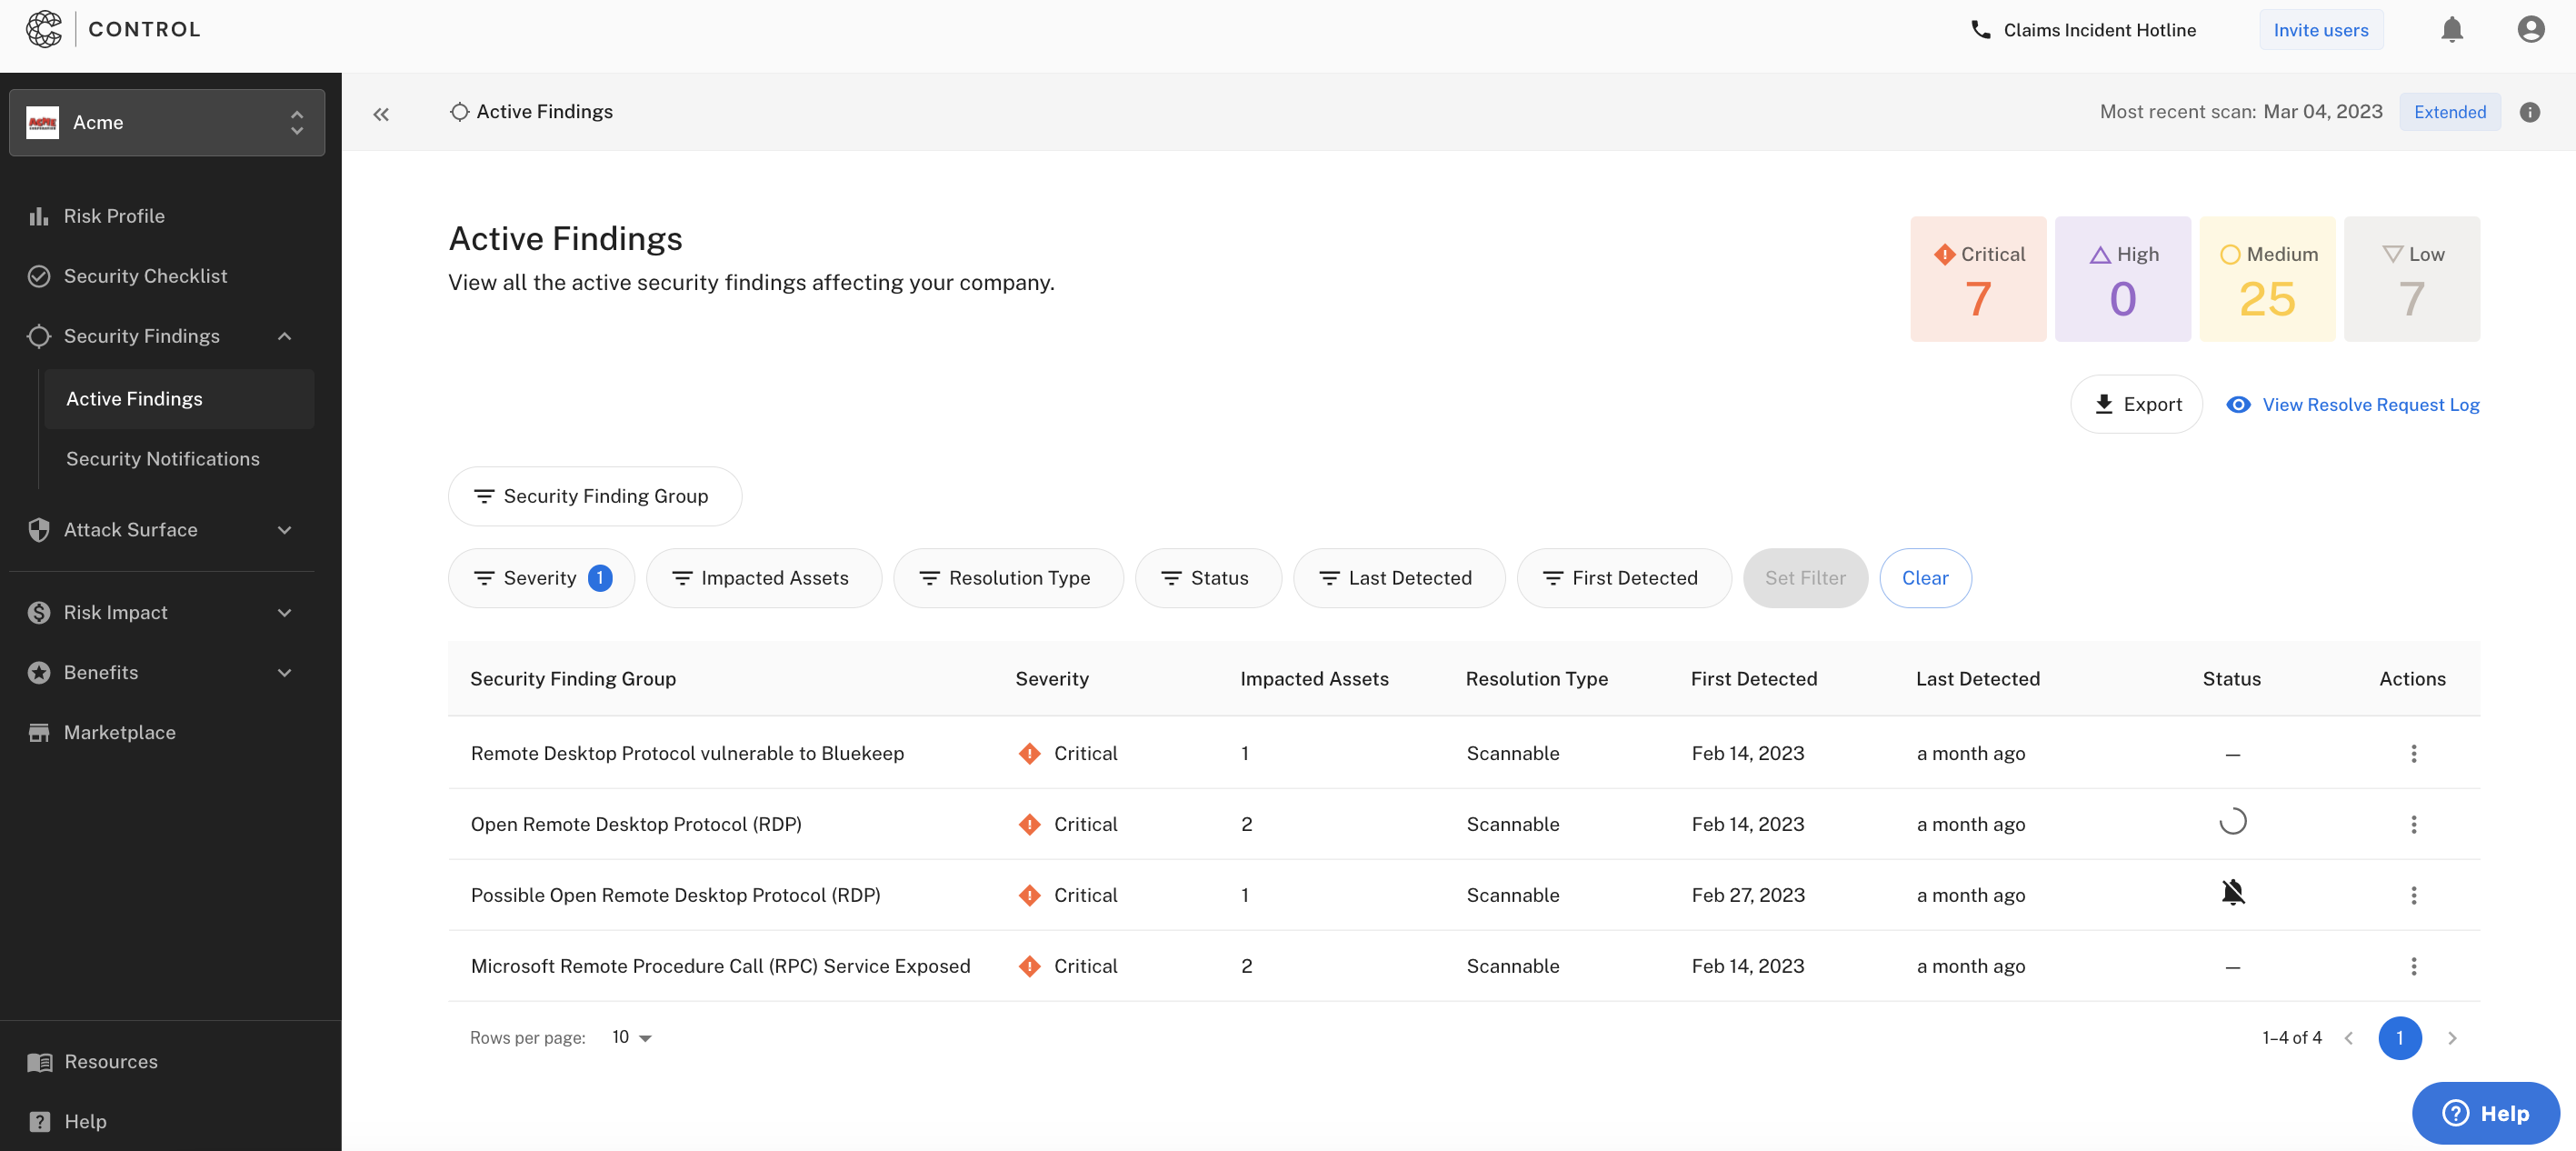
Task: Open the user account avatar menu
Action: point(2530,30)
